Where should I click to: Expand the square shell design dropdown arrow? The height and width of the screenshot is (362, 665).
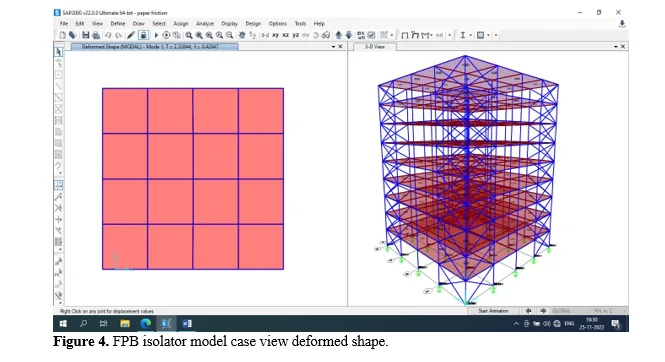[x=488, y=35]
